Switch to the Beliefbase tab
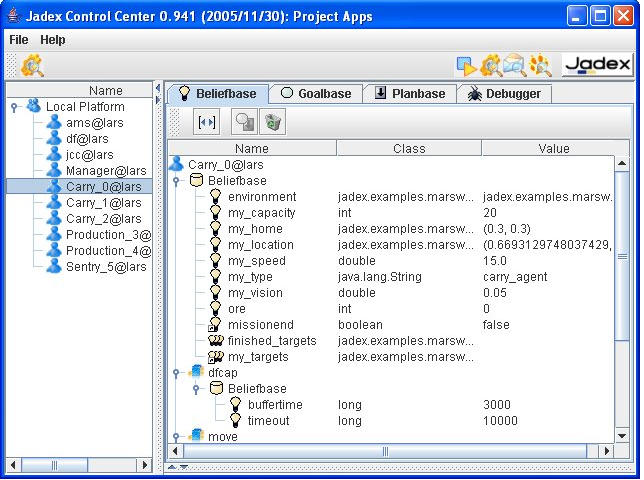Viewport: 644px width, 480px height. [218, 94]
